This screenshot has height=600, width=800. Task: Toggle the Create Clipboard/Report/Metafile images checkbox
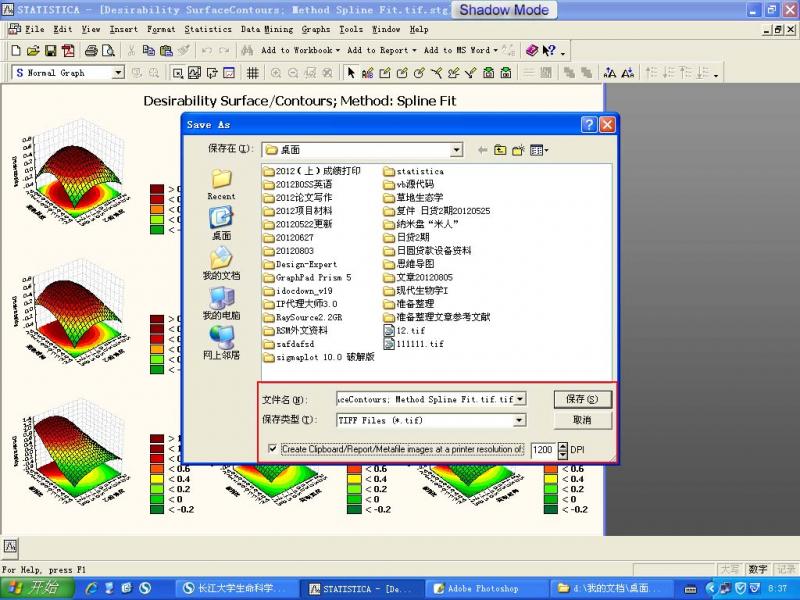coord(272,448)
